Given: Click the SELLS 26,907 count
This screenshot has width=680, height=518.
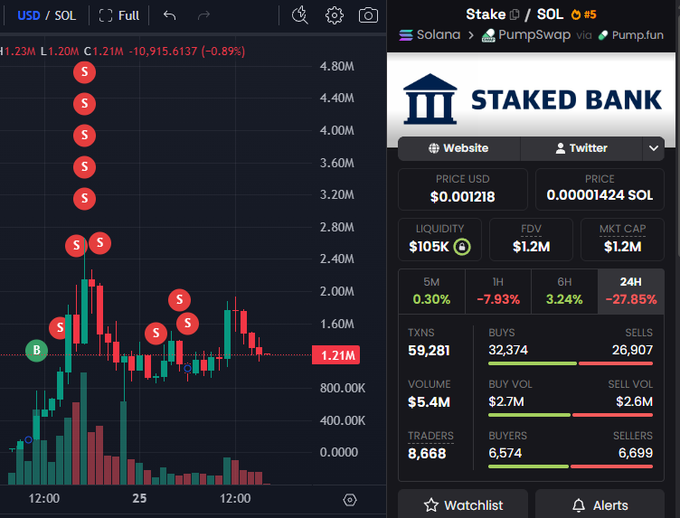Looking at the screenshot, I should 632,350.
